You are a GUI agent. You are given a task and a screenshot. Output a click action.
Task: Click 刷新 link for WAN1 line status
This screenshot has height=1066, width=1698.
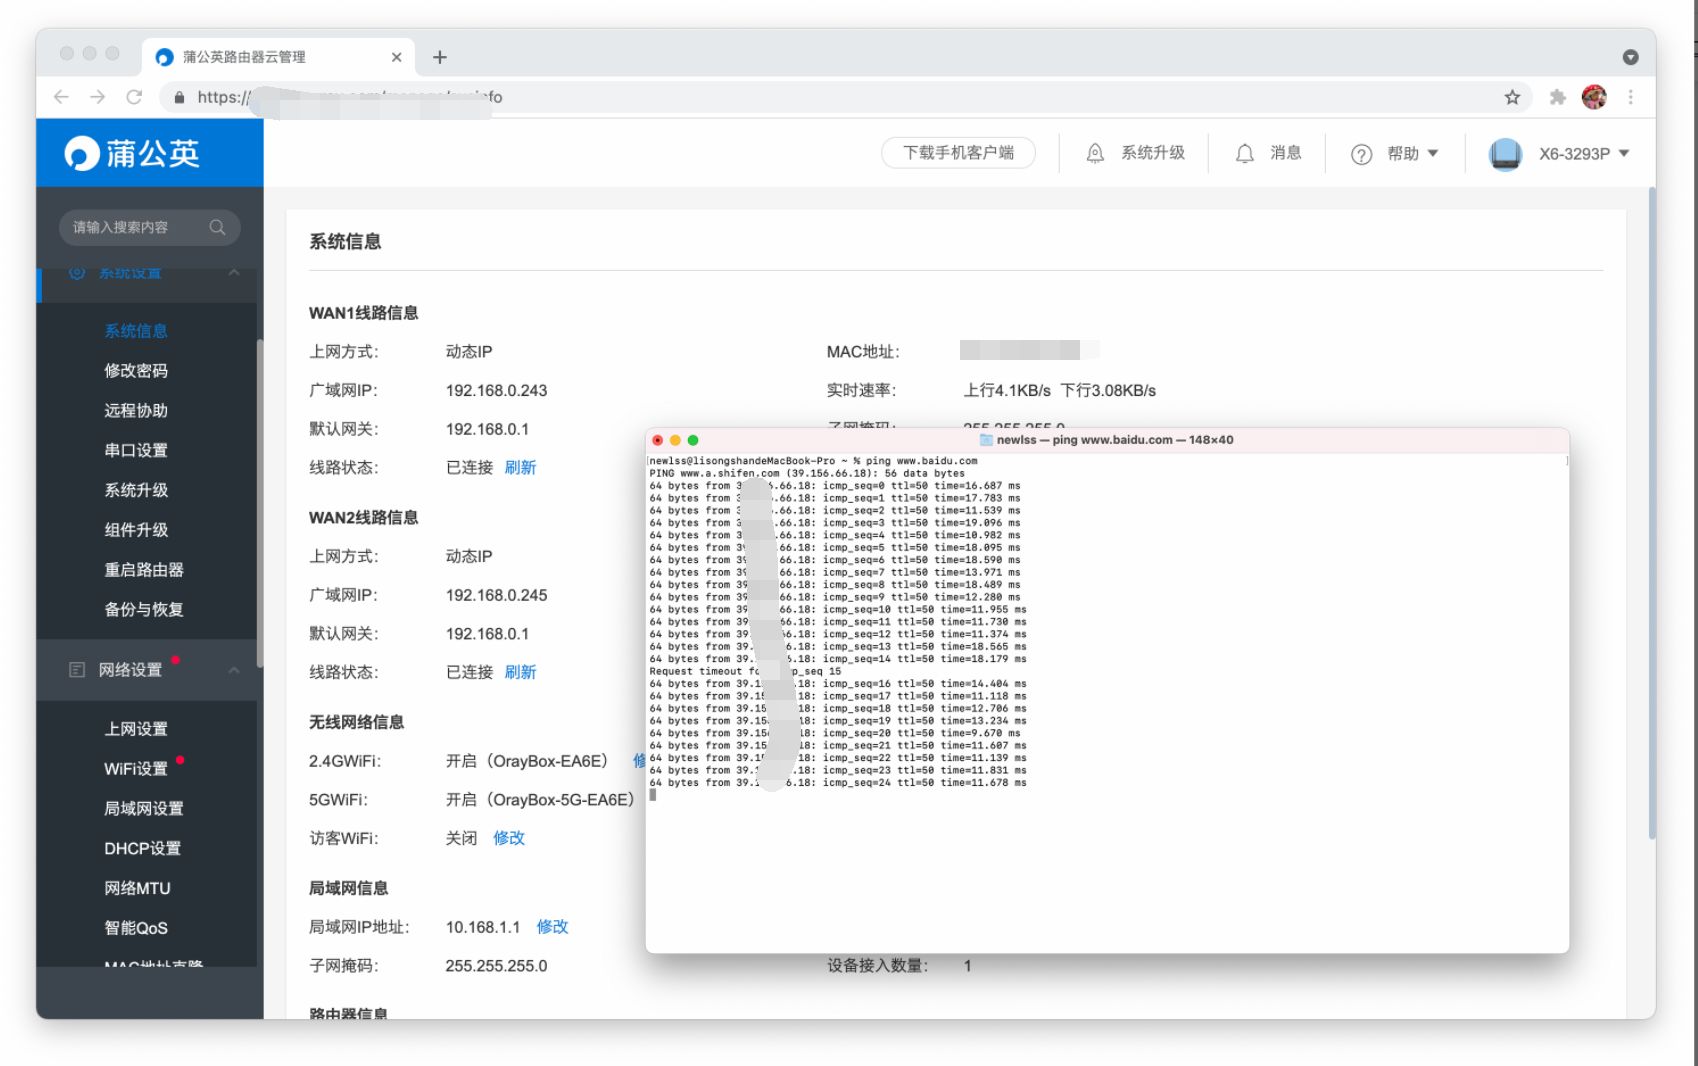pyautogui.click(x=520, y=468)
